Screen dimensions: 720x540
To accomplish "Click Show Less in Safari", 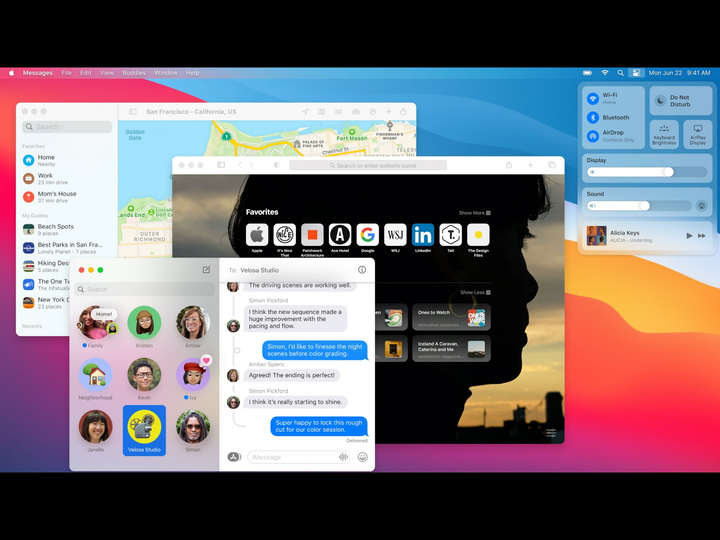I will (475, 292).
